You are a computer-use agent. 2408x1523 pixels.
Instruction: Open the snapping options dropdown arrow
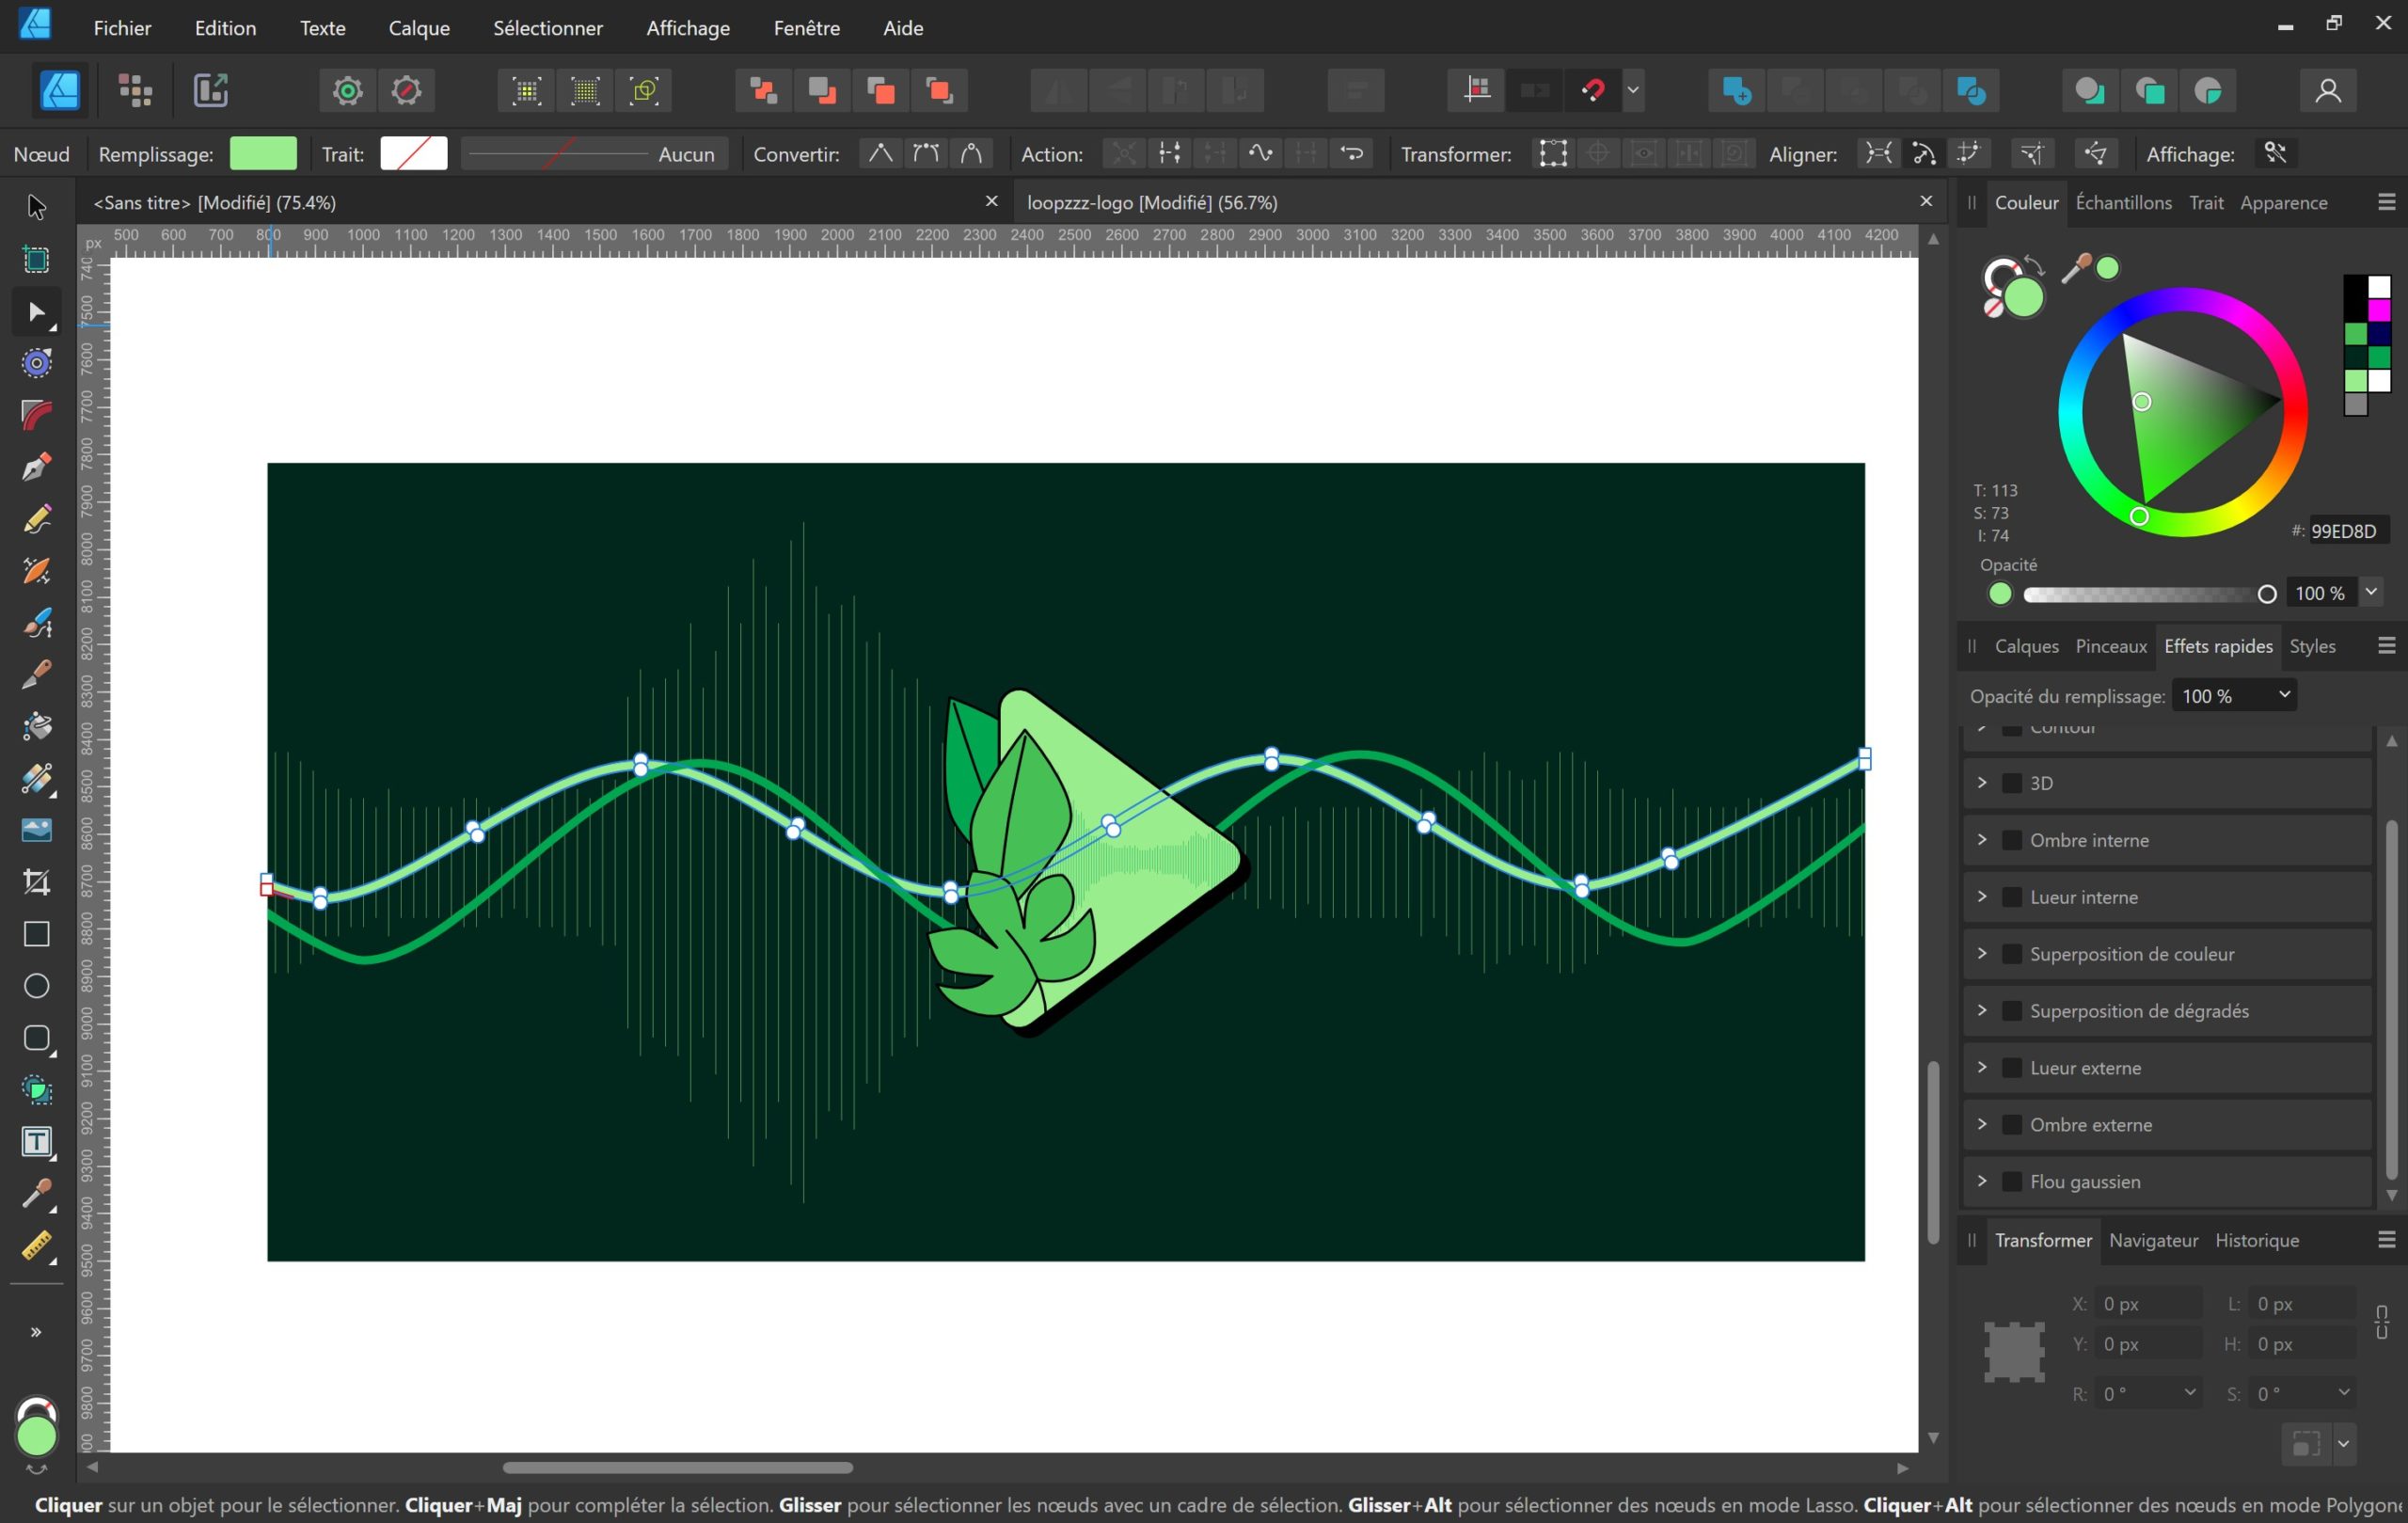pyautogui.click(x=1633, y=91)
